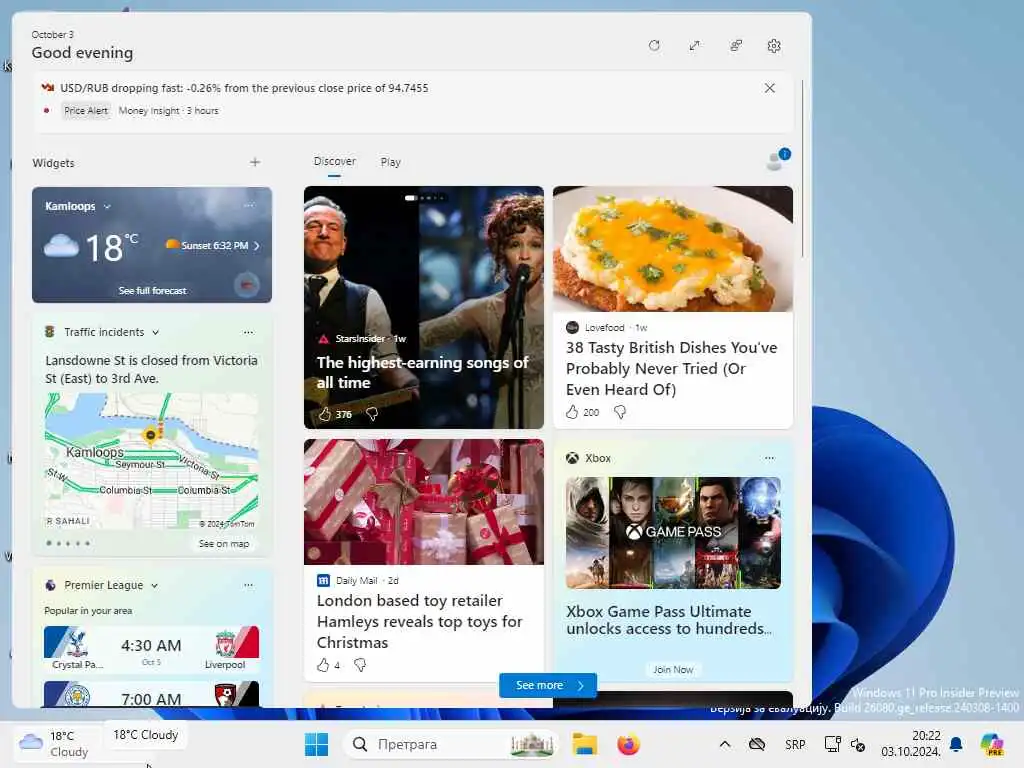The image size is (1024, 768).
Task: Open Crystal Palace vs Liverpool match
Action: [152, 648]
